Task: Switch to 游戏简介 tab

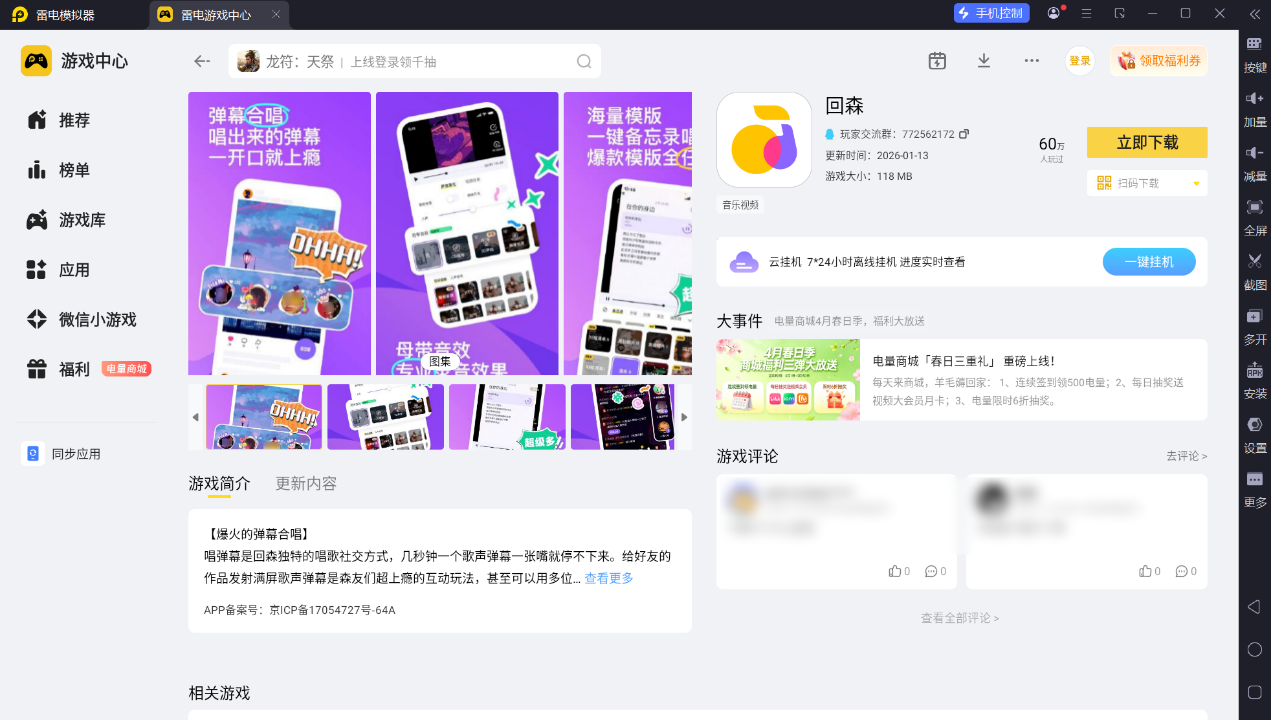Action: pyautogui.click(x=219, y=484)
